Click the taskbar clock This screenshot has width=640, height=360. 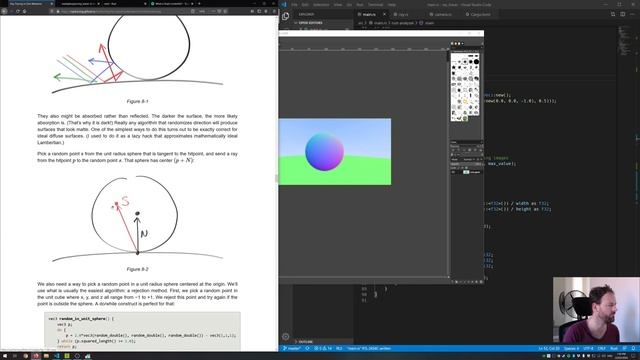tap(622, 356)
